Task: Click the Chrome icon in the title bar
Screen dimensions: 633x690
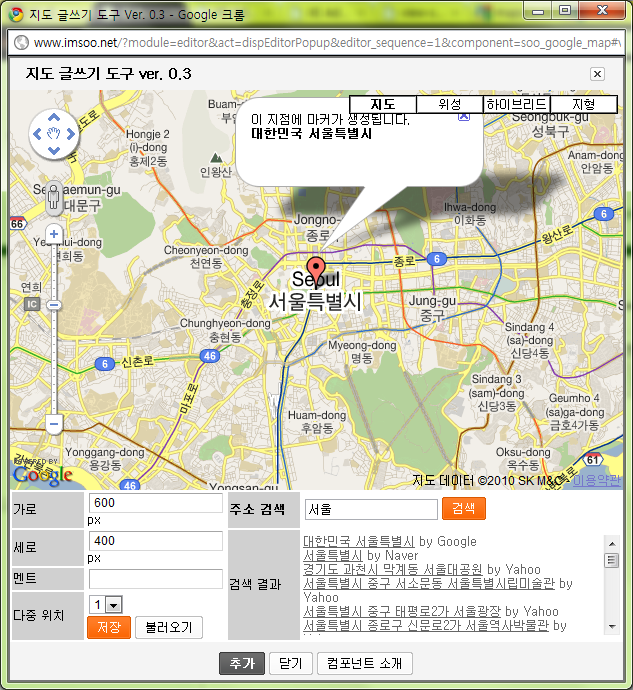Action: click(16, 15)
